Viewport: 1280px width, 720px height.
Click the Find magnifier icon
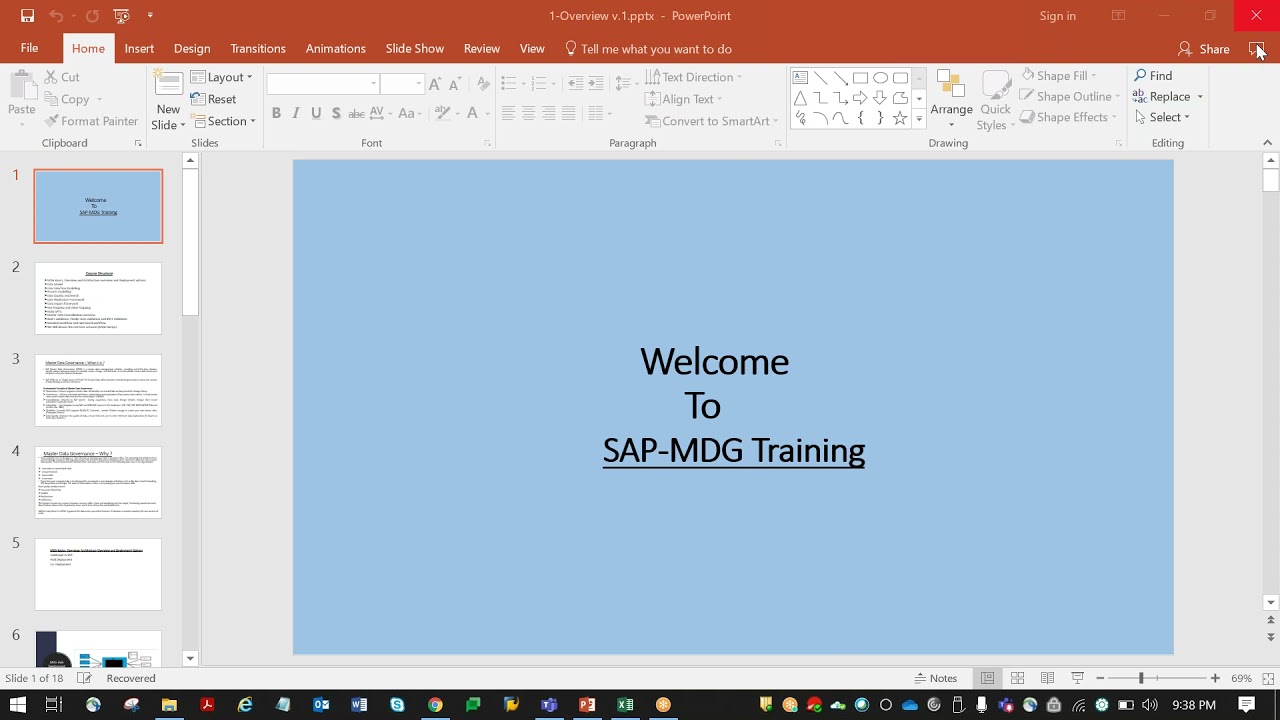point(1140,76)
